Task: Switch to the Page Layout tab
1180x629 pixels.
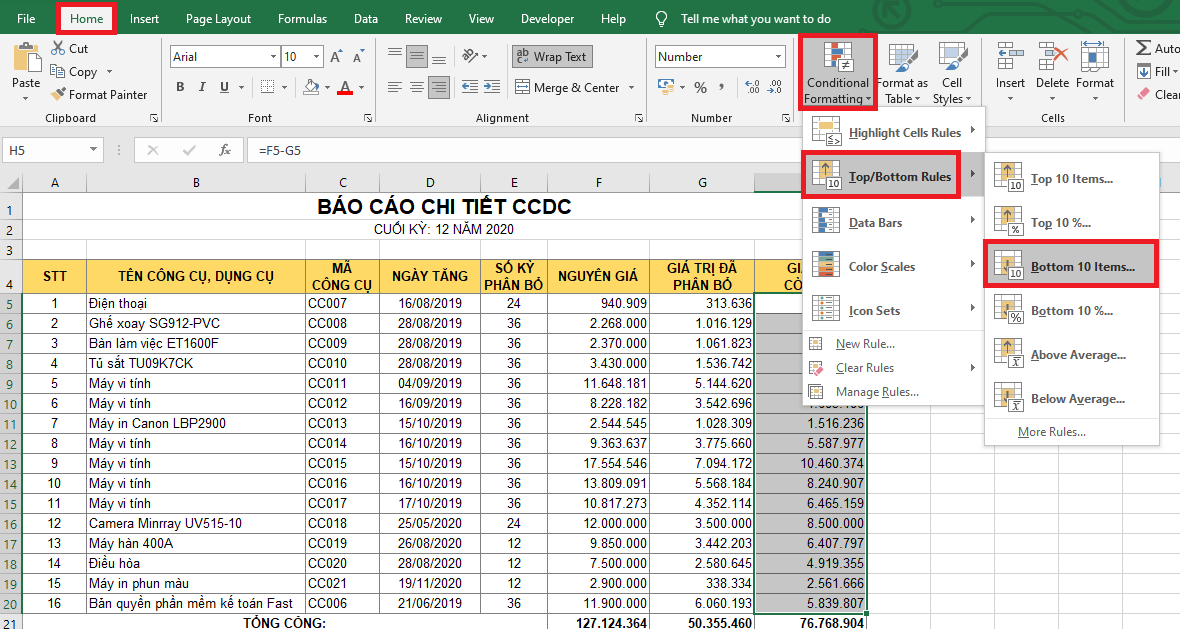Action: point(218,18)
